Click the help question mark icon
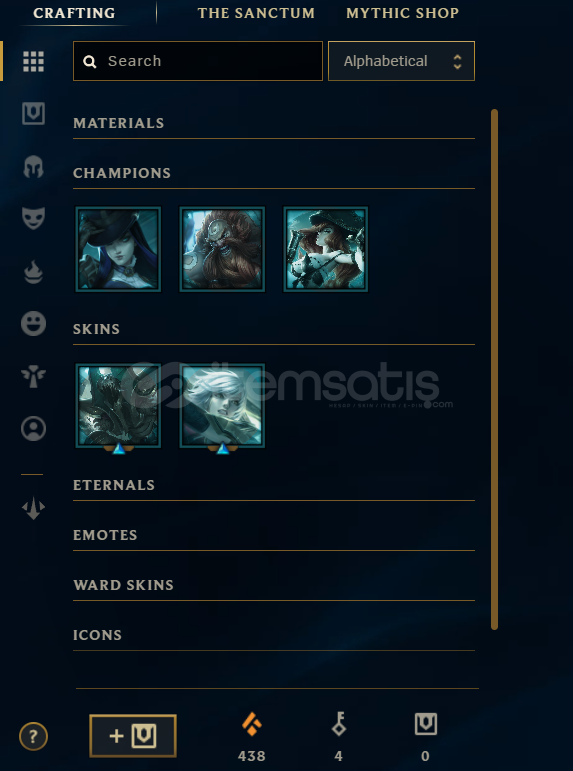Image resolution: width=573 pixels, height=771 pixels. 33,737
